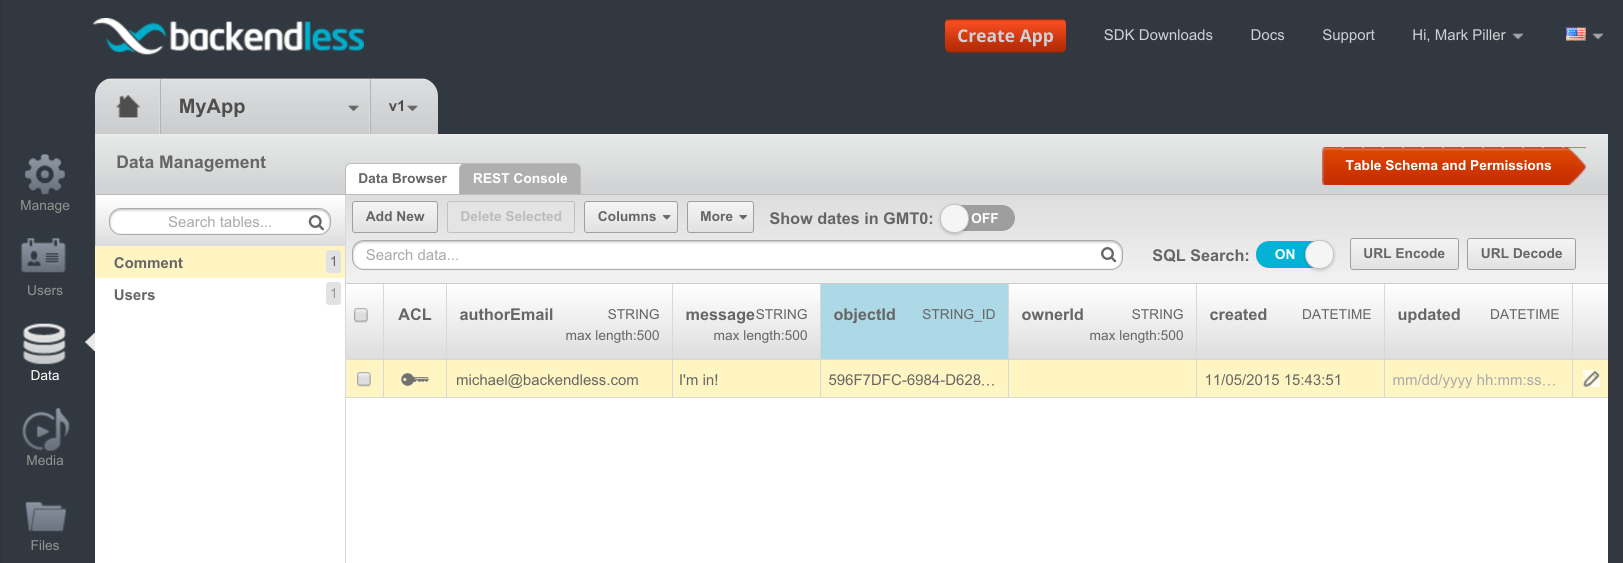The width and height of the screenshot is (1623, 563).
Task: Open SDK Downloads menu item
Action: tap(1158, 35)
